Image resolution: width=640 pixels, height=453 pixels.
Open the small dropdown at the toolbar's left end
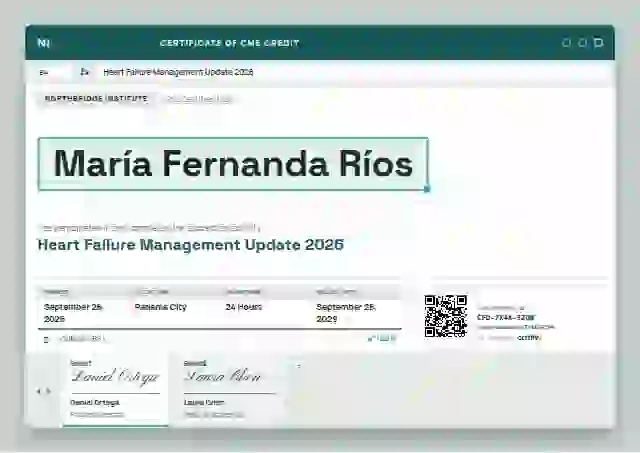(x=53, y=73)
